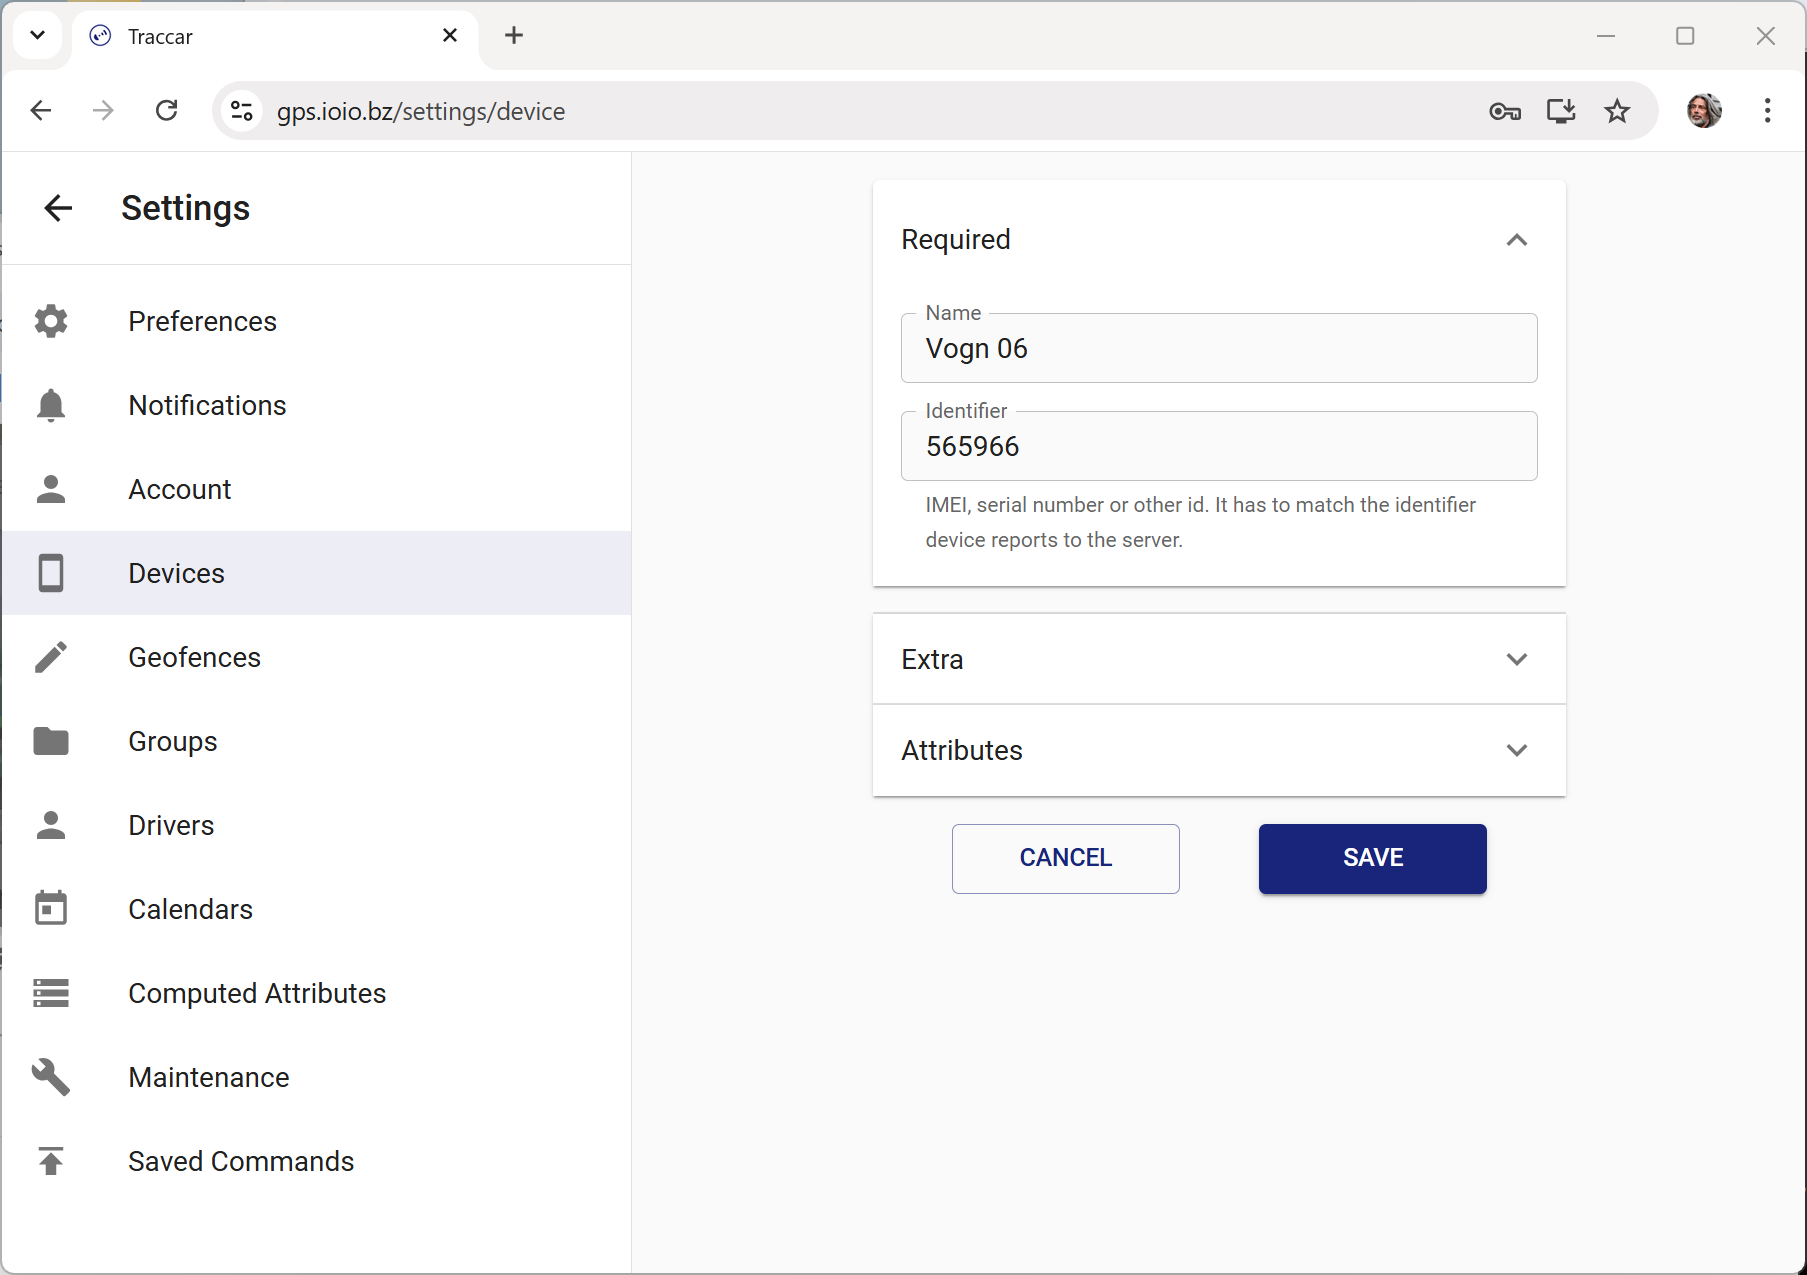This screenshot has width=1807, height=1275.
Task: Click the Maintenance wrench icon
Action: pyautogui.click(x=51, y=1077)
